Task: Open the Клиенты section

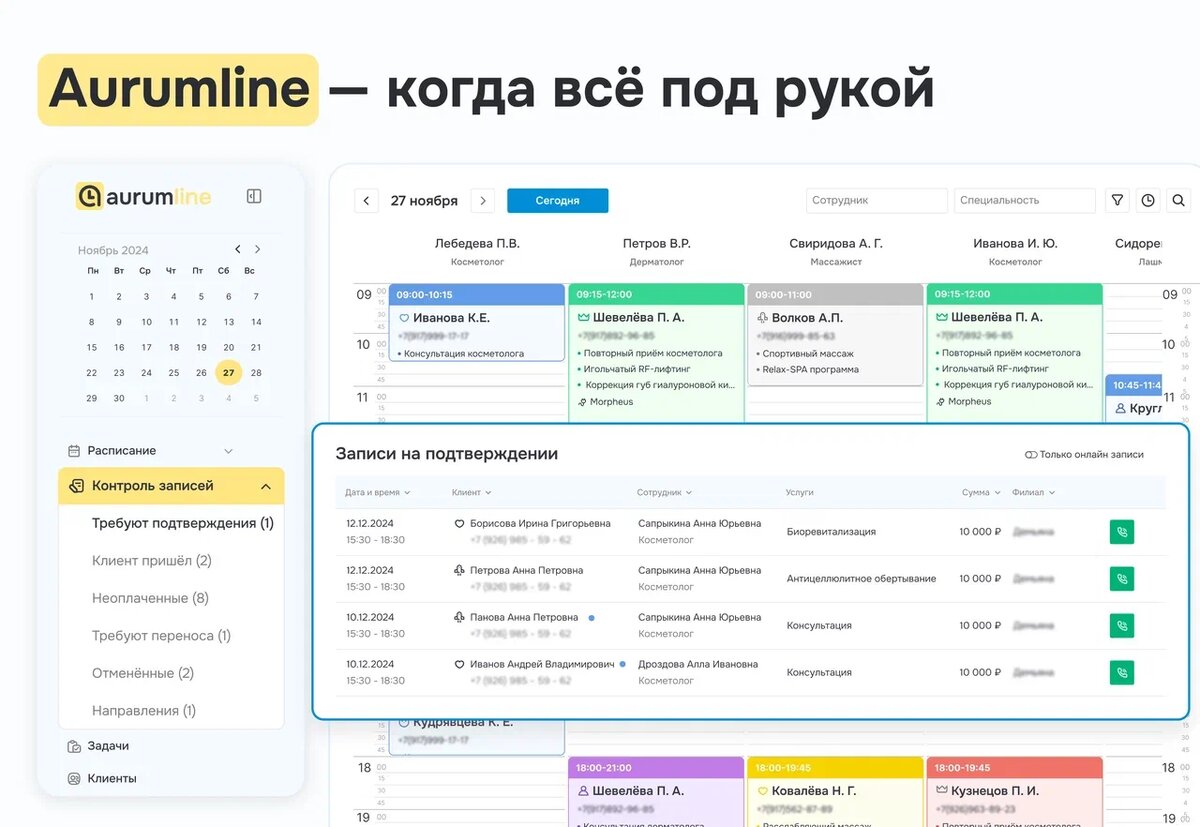Action: (112, 779)
